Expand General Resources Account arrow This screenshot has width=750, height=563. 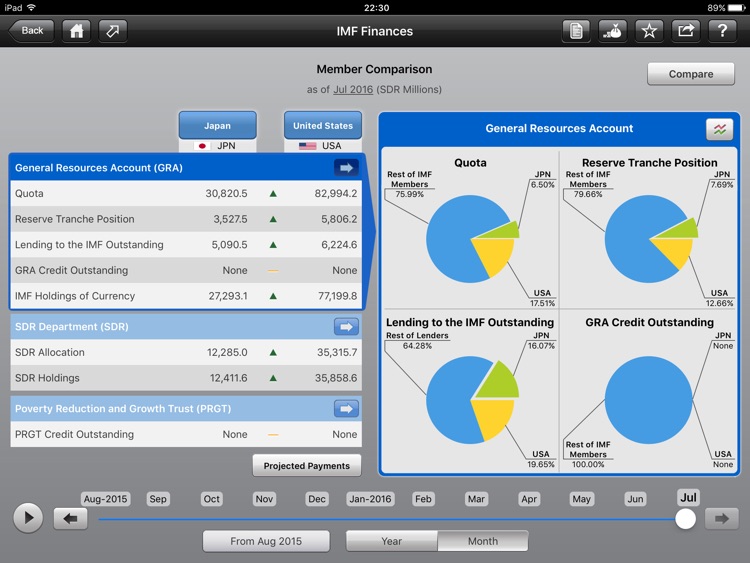(346, 167)
